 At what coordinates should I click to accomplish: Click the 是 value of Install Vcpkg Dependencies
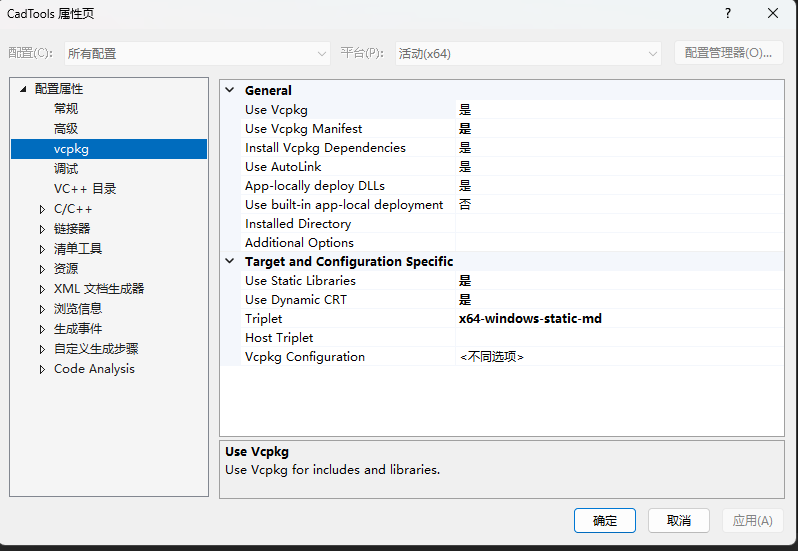pos(465,148)
